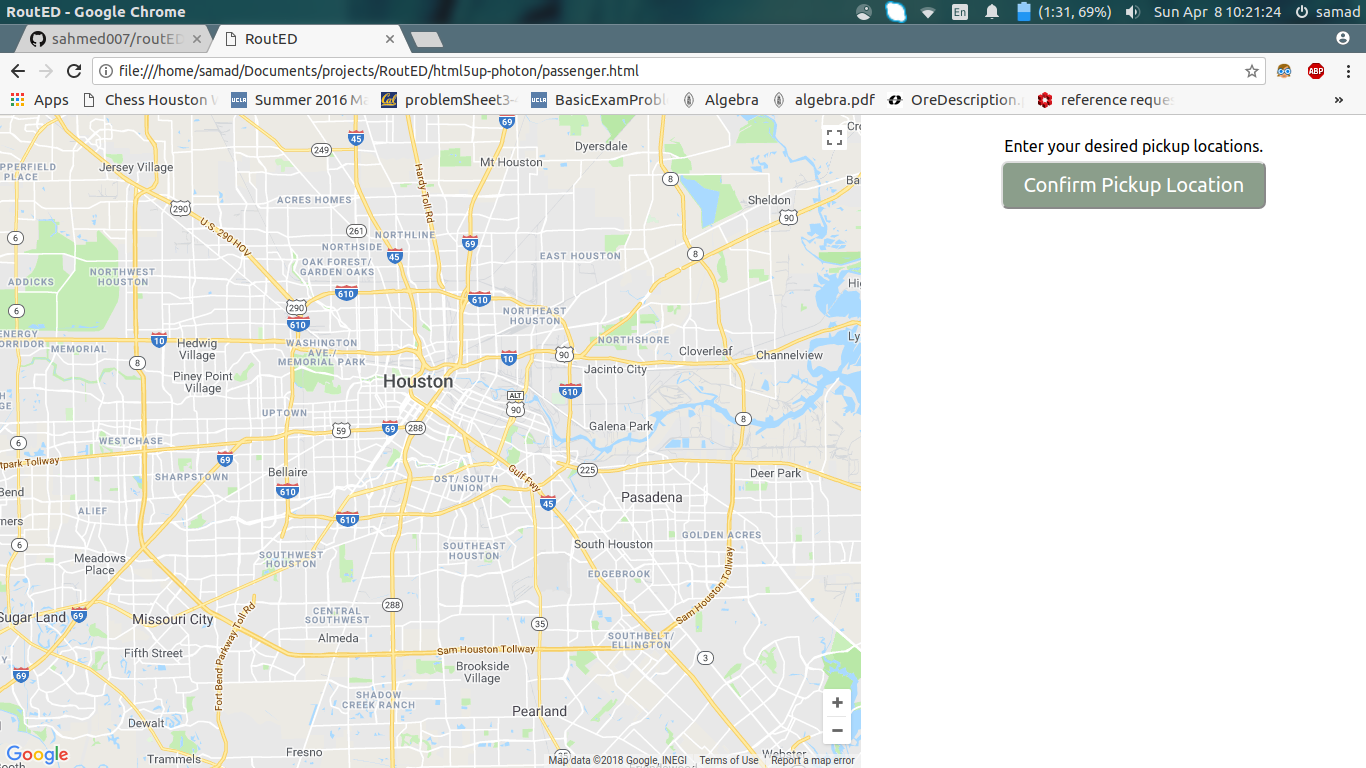Close the RoutED tab

coord(390,40)
